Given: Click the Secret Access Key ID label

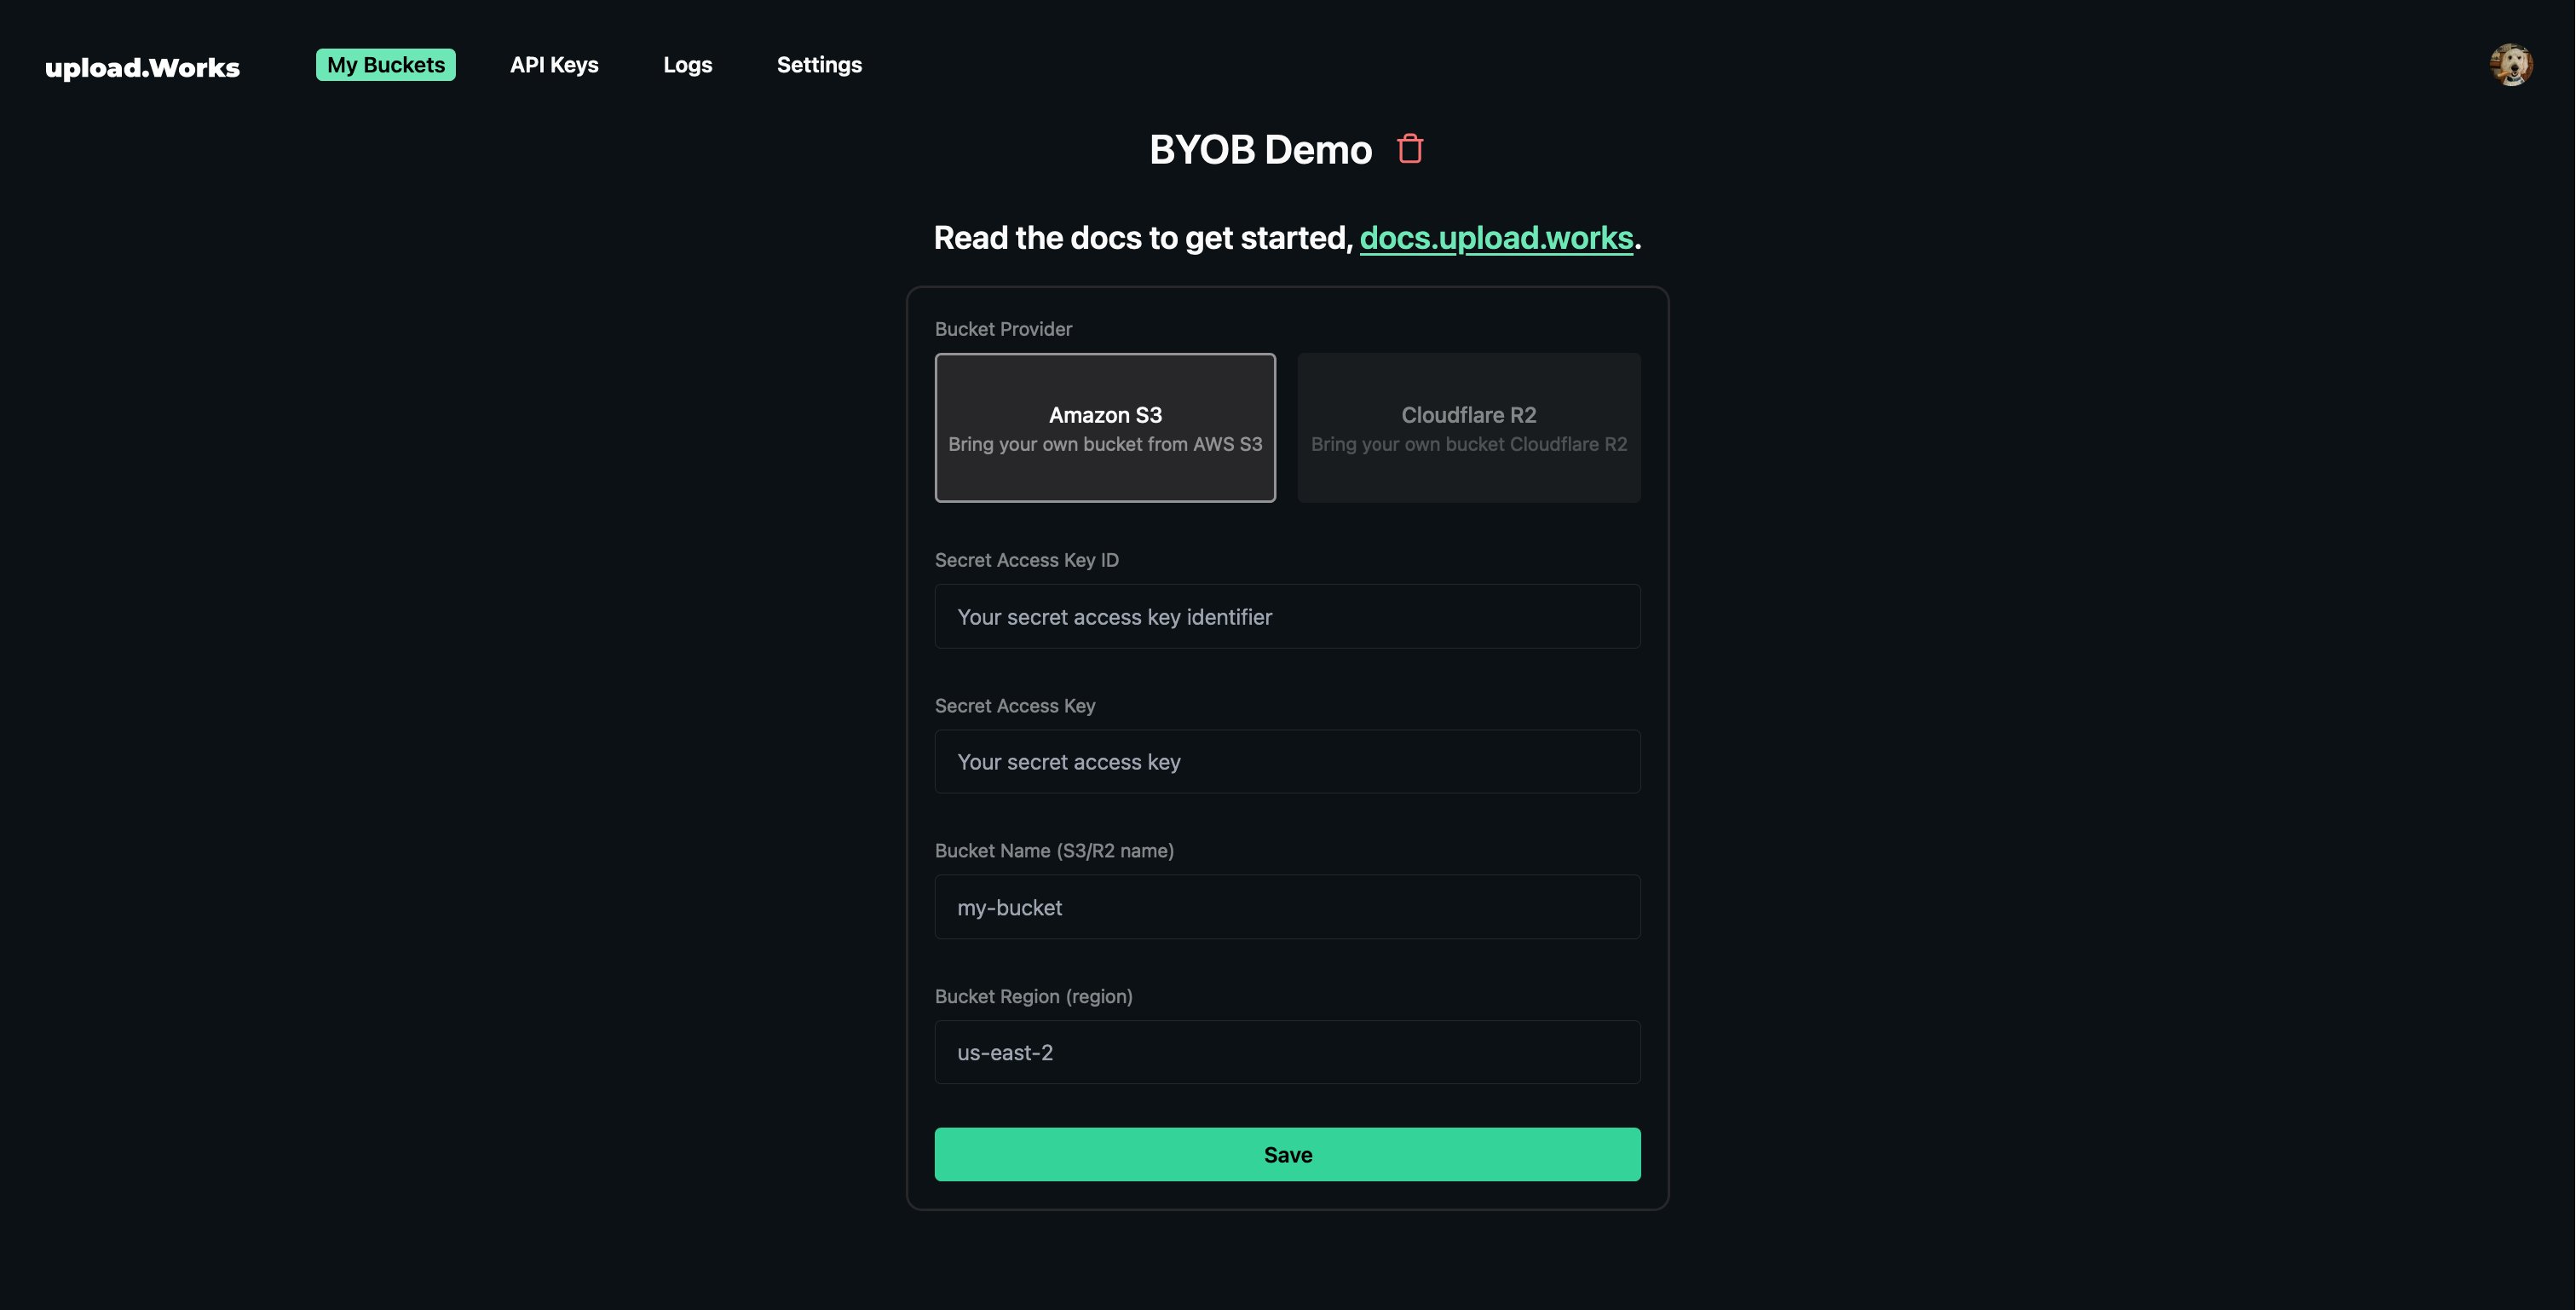Looking at the screenshot, I should click(x=1027, y=560).
